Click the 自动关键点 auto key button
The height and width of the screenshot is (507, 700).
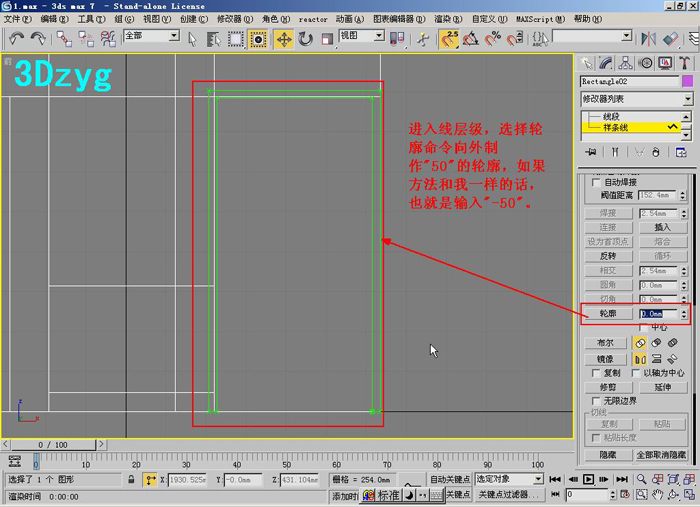click(450, 479)
